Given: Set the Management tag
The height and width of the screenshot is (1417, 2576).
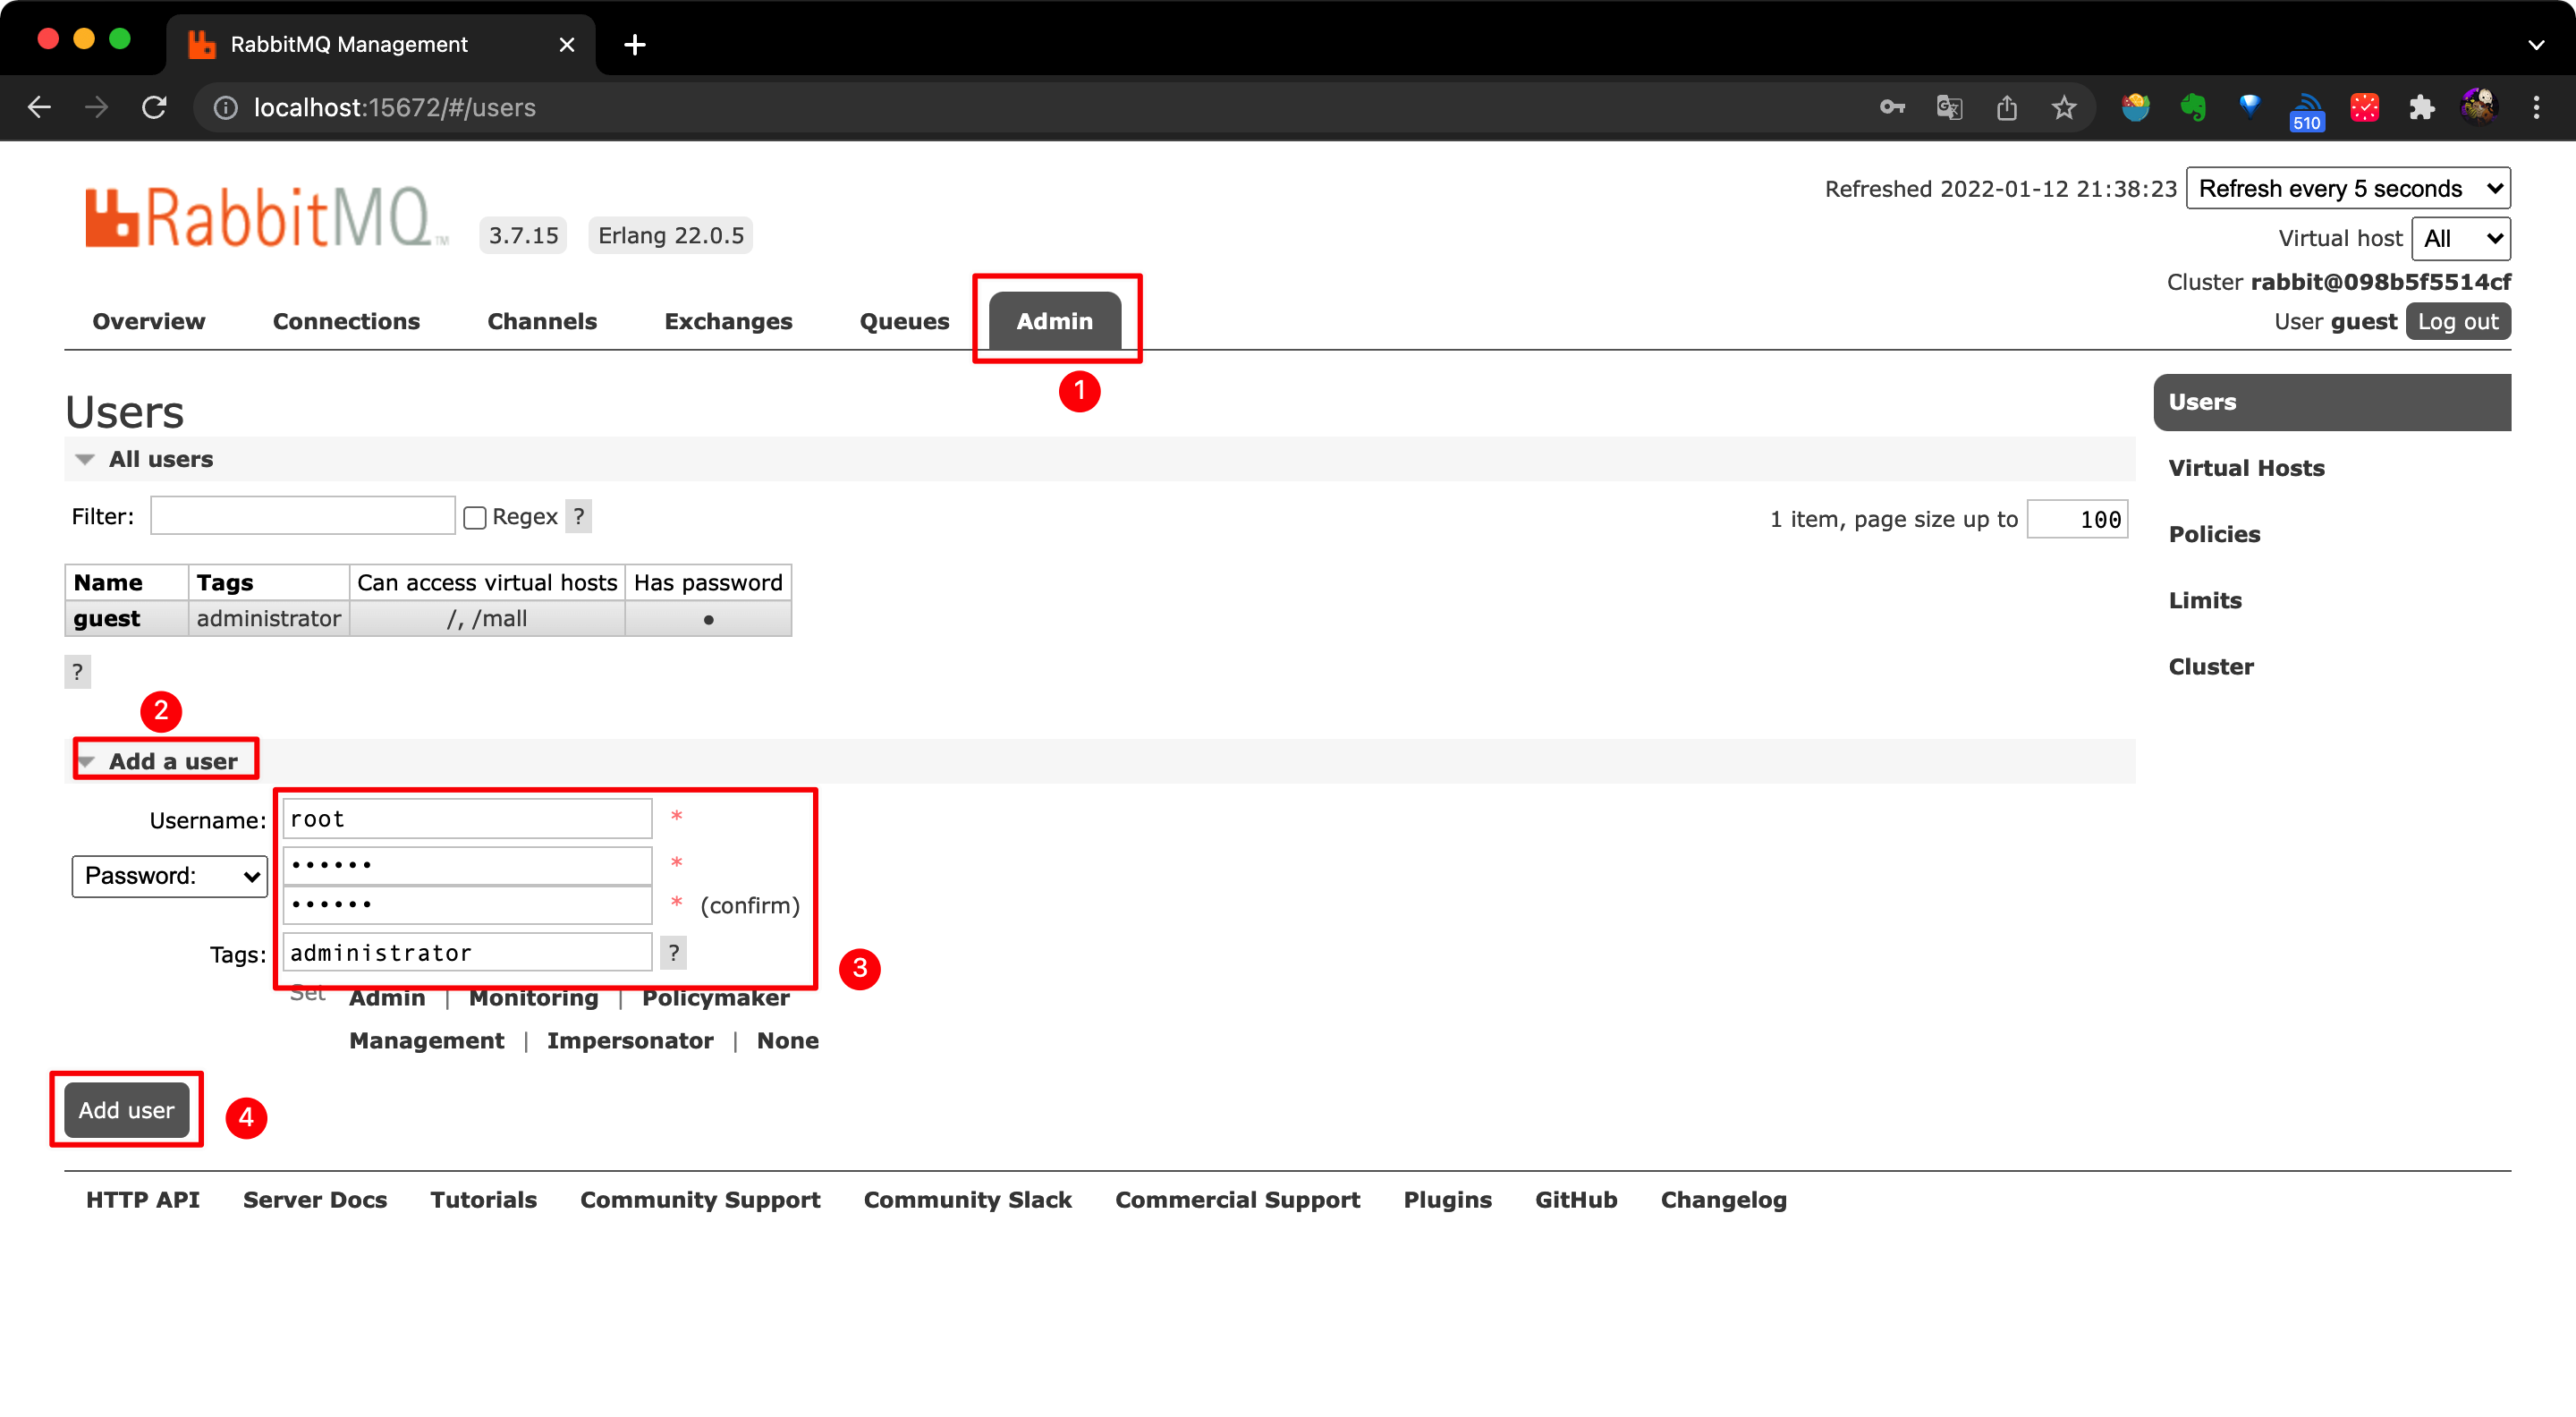Looking at the screenshot, I should coord(426,1041).
